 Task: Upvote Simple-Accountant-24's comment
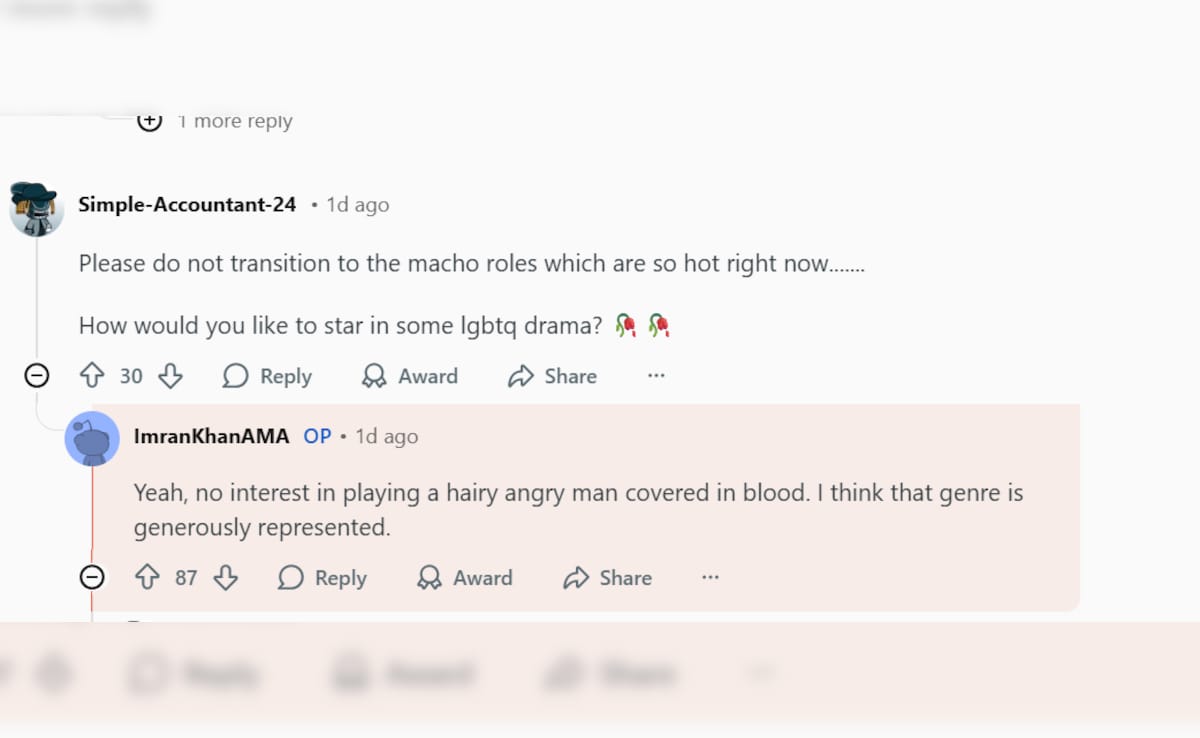click(x=92, y=376)
